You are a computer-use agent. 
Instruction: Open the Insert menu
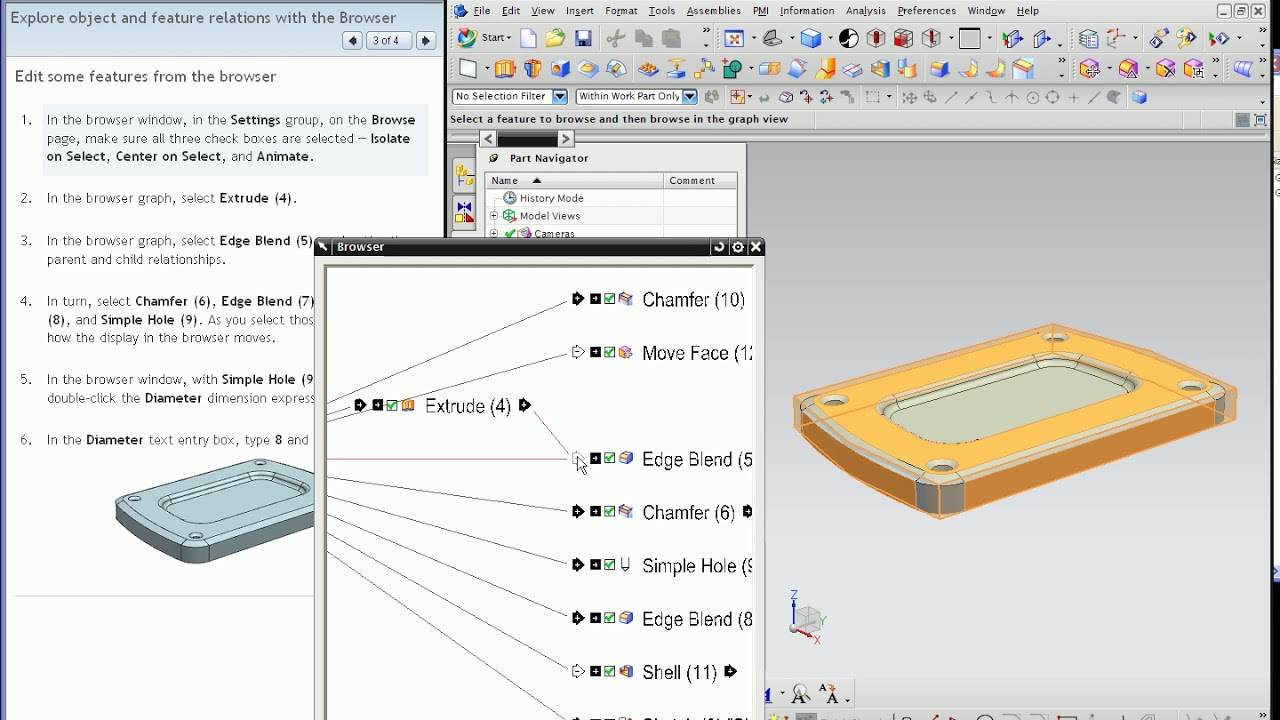coord(580,11)
